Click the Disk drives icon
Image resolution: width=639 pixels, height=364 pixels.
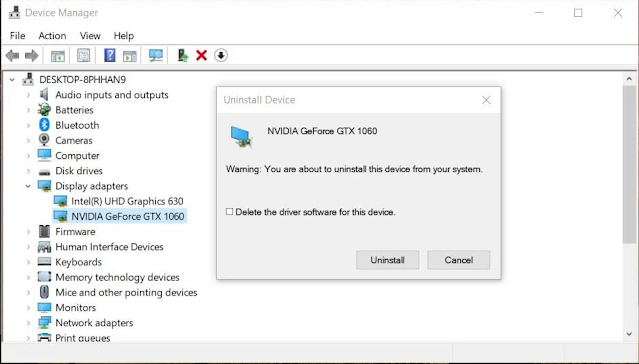(44, 172)
